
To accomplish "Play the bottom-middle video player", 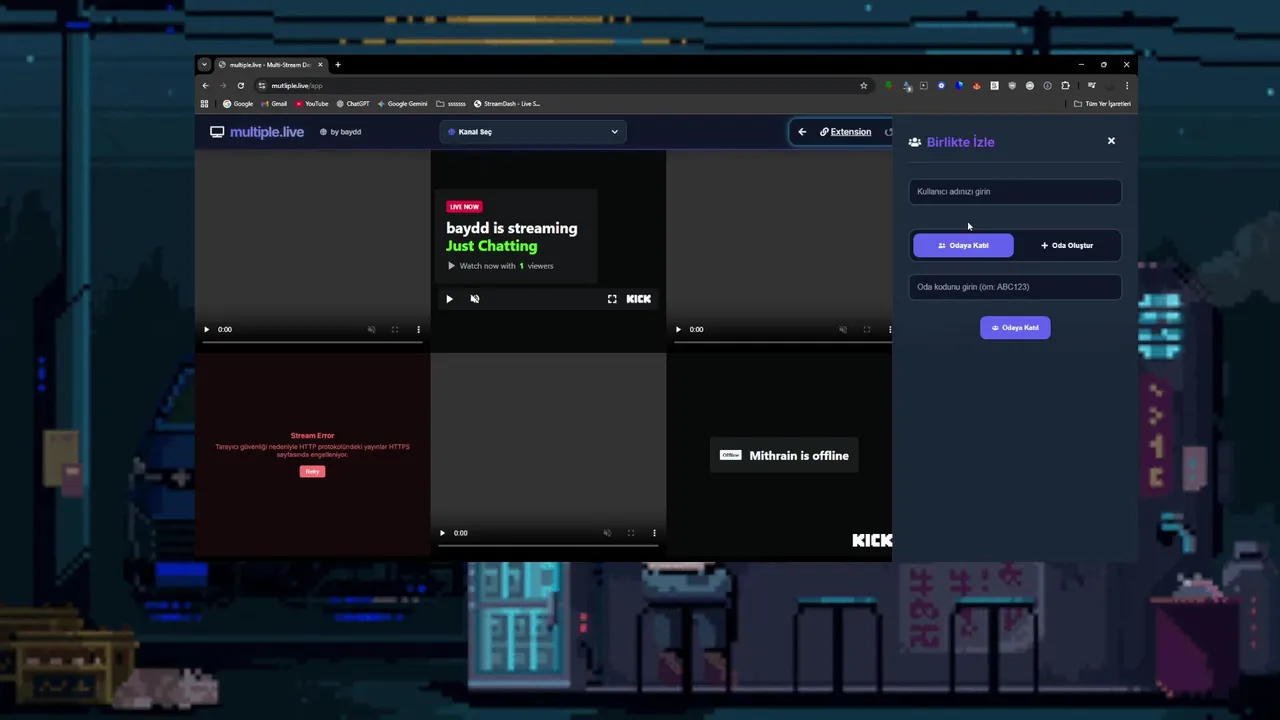I will click(x=442, y=533).
